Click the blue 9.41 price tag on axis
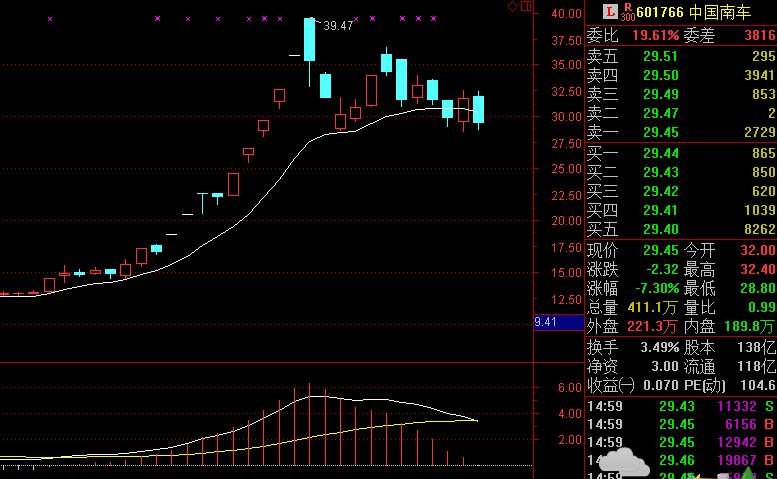The image size is (777, 479). [x=559, y=322]
